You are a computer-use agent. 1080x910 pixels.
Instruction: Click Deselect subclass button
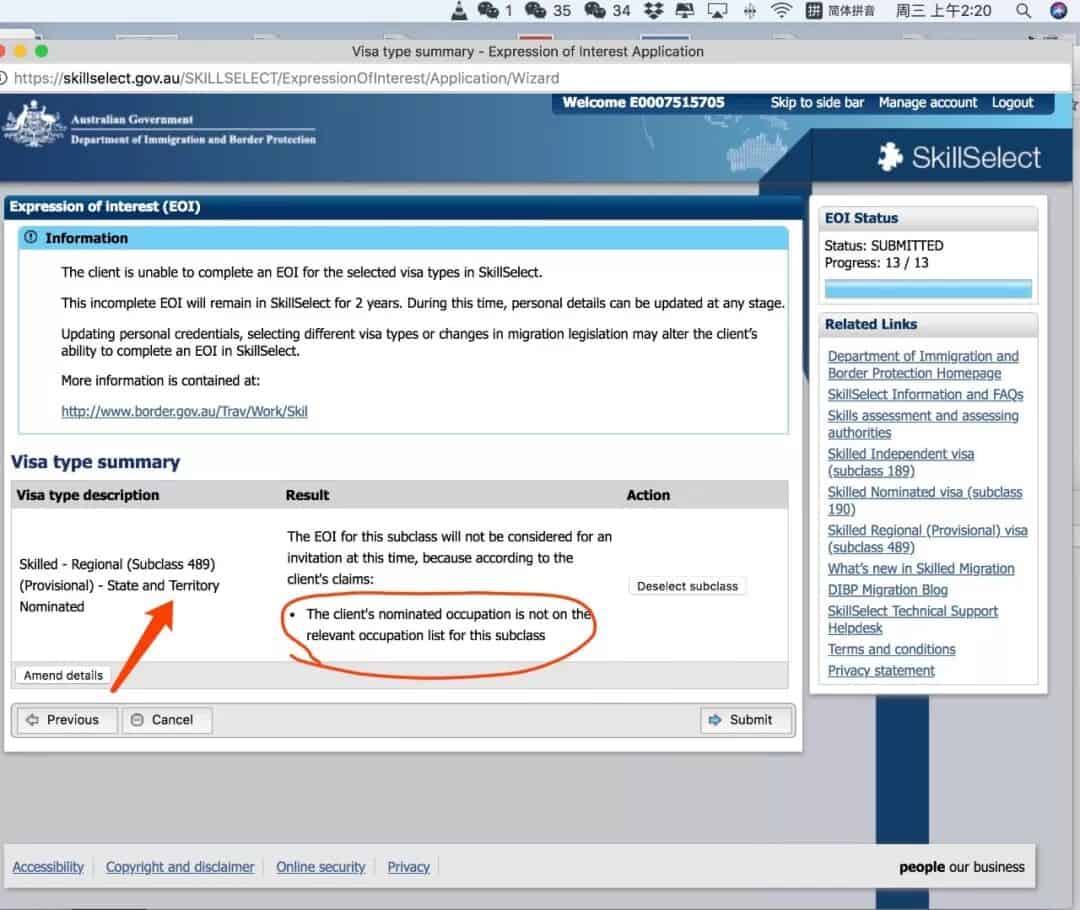tap(687, 586)
